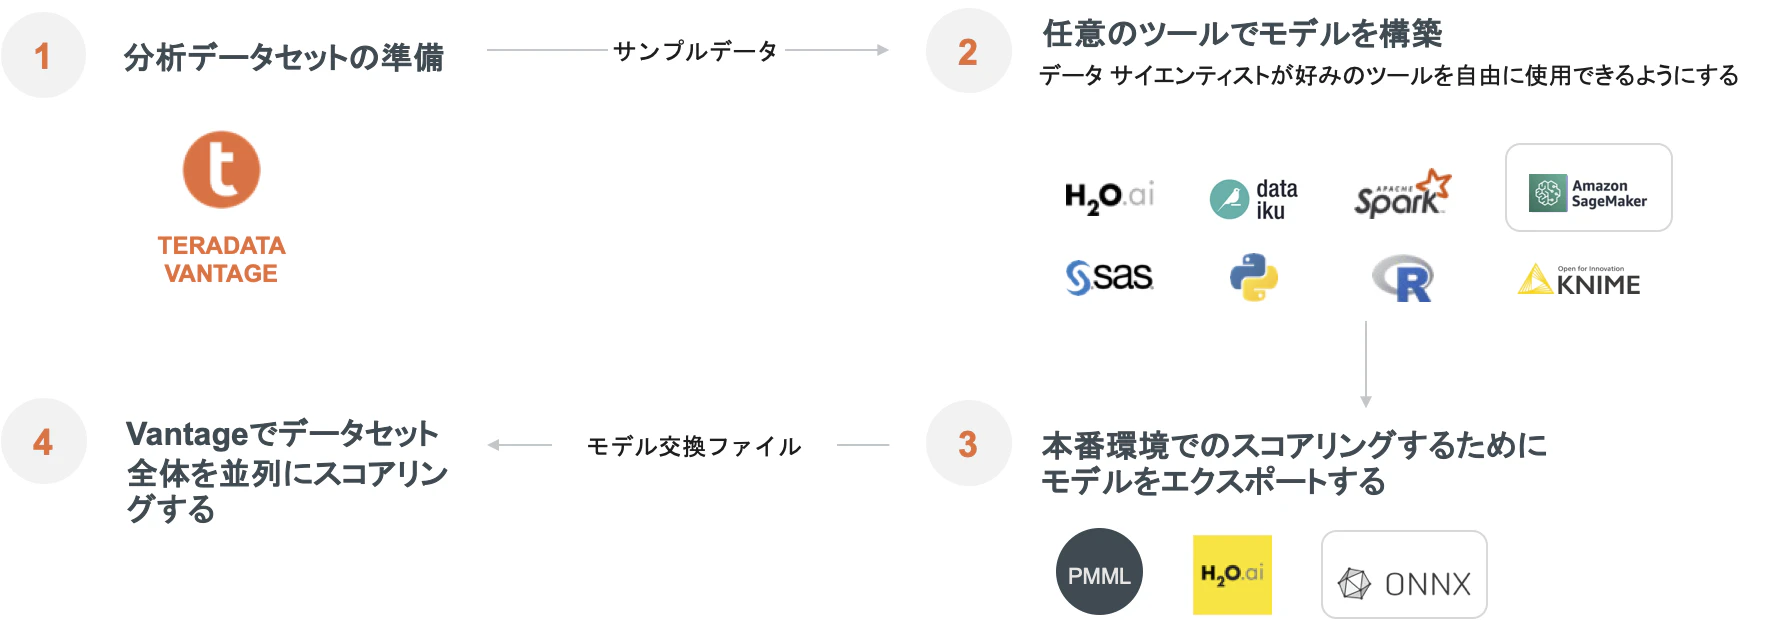The height and width of the screenshot is (620, 1780).
Task: Click the dark PMML circle
Action: pyautogui.click(x=1099, y=572)
